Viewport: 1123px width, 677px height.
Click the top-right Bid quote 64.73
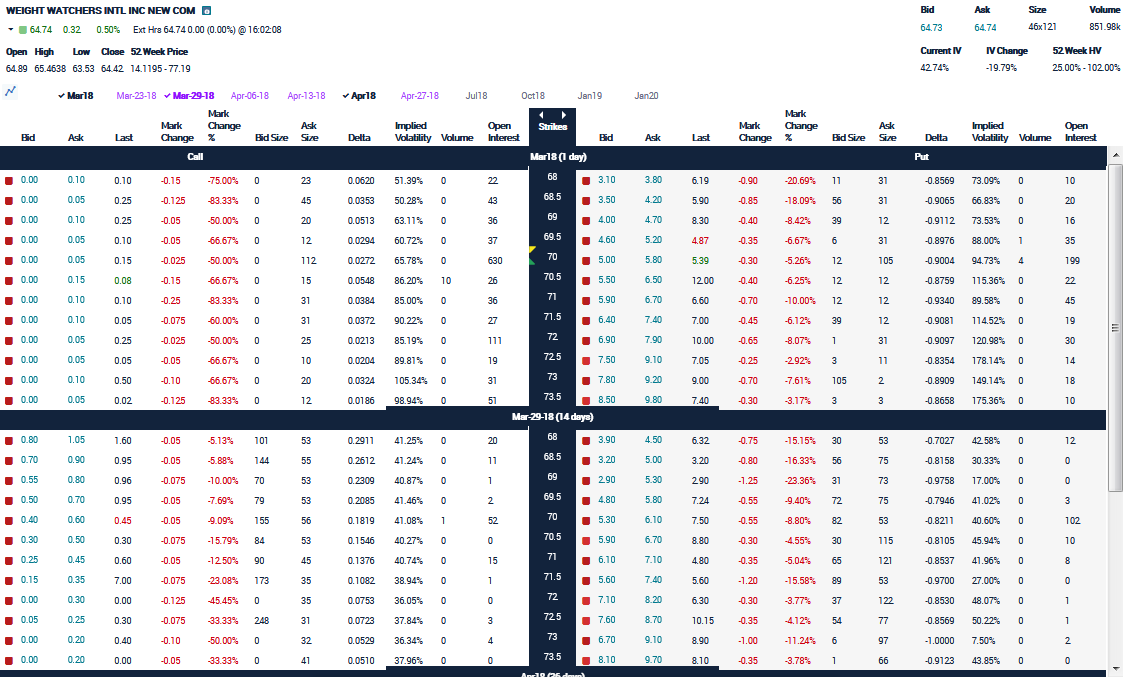click(x=931, y=27)
